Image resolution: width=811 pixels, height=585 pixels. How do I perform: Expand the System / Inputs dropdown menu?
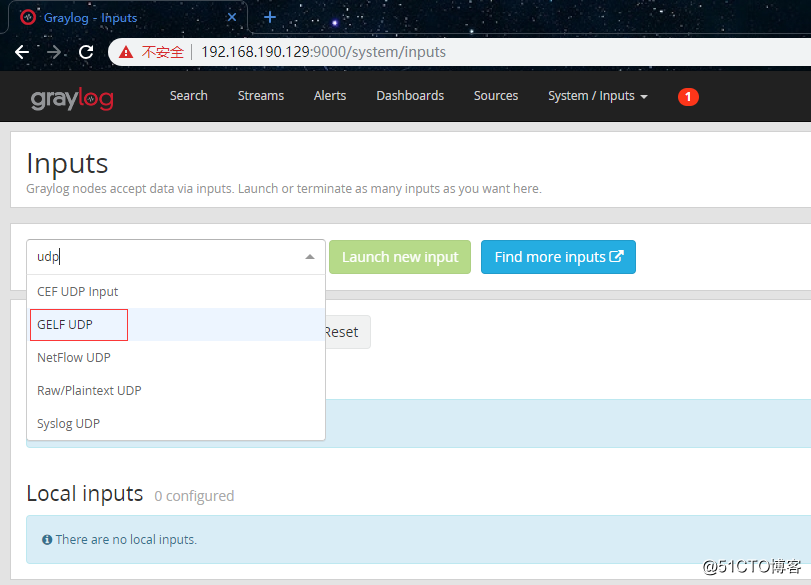(x=597, y=96)
